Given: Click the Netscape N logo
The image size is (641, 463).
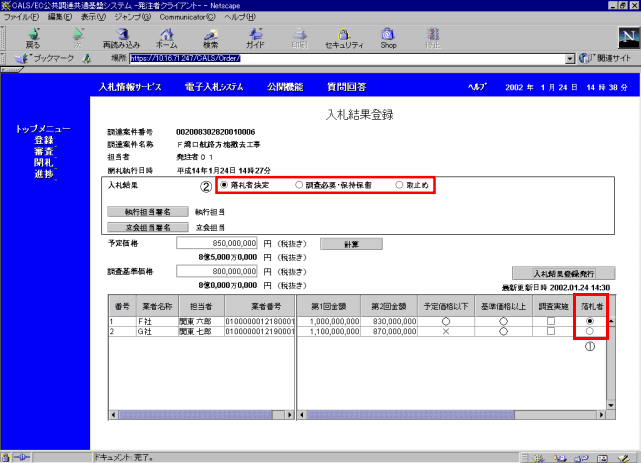Looking at the screenshot, I should (x=628, y=38).
